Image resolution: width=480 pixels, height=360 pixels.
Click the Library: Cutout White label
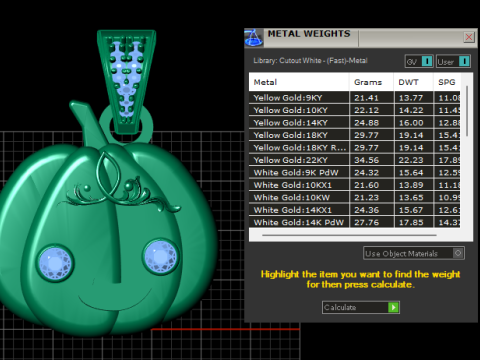pos(310,61)
